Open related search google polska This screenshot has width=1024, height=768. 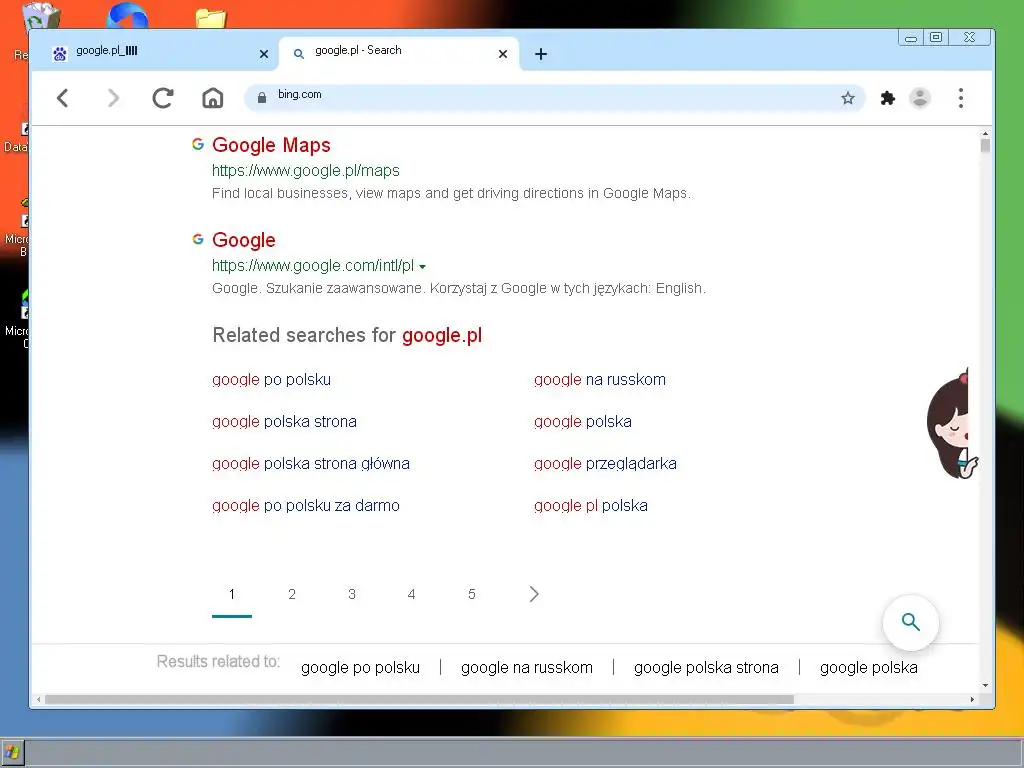583,421
